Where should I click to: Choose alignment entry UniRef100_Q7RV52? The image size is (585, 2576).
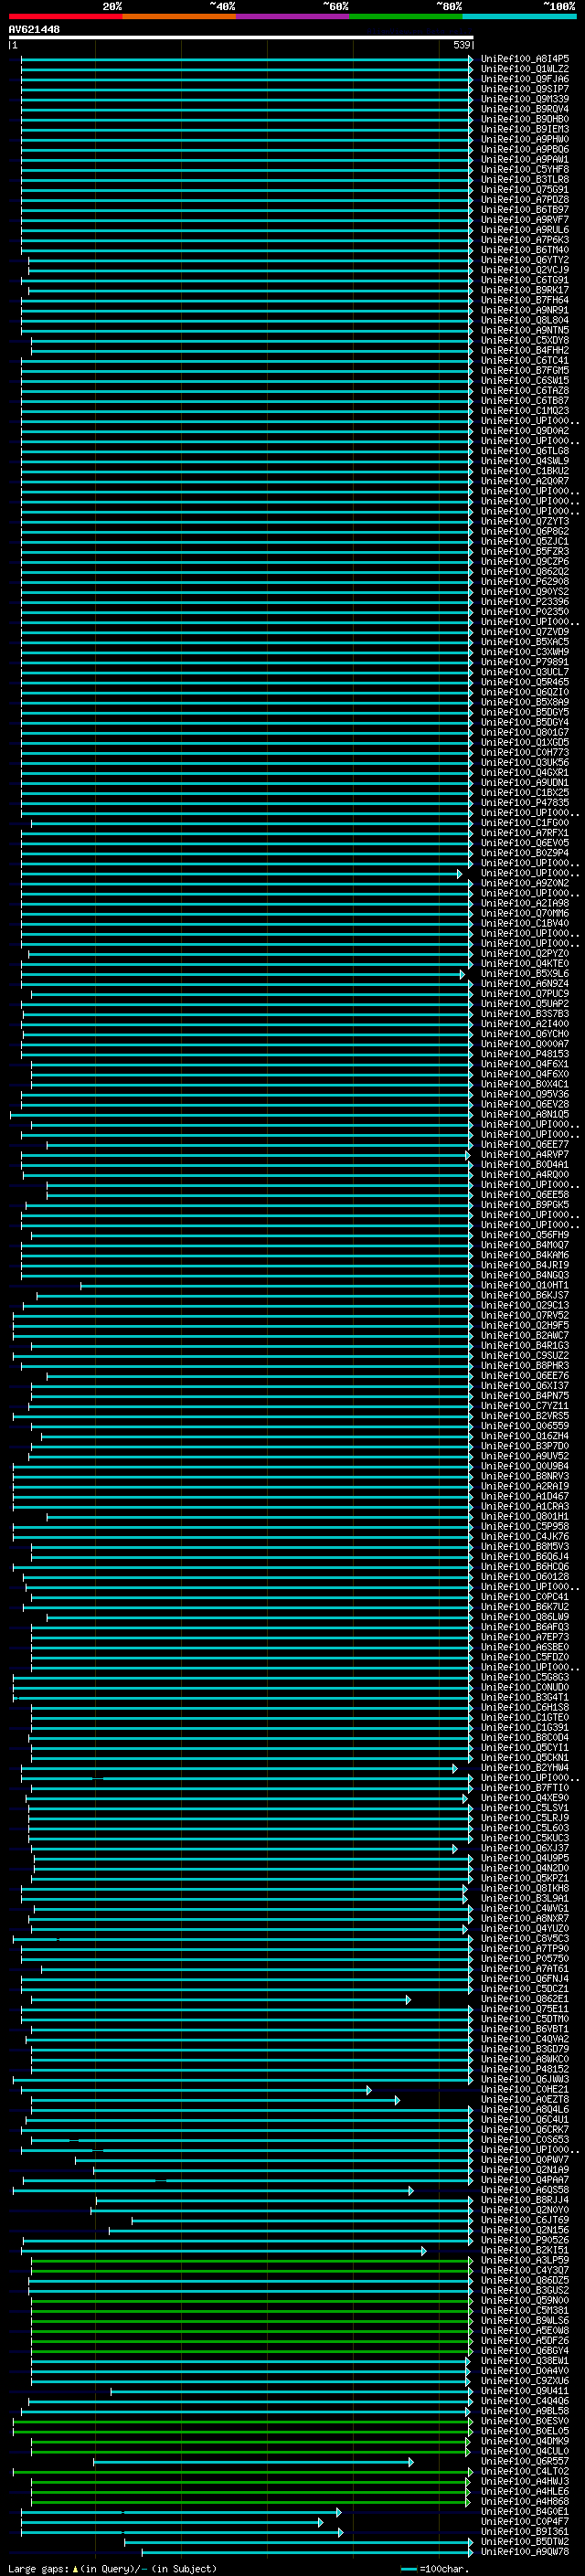[x=524, y=1315]
